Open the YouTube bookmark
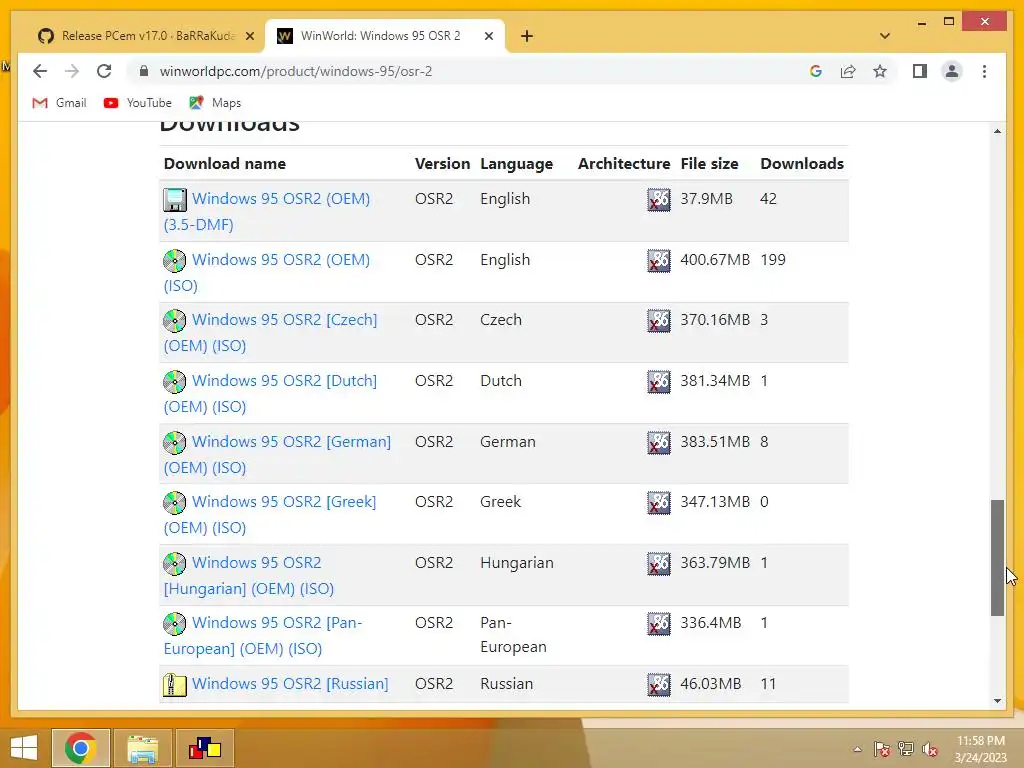Image resolution: width=1024 pixels, height=768 pixels. tap(138, 103)
